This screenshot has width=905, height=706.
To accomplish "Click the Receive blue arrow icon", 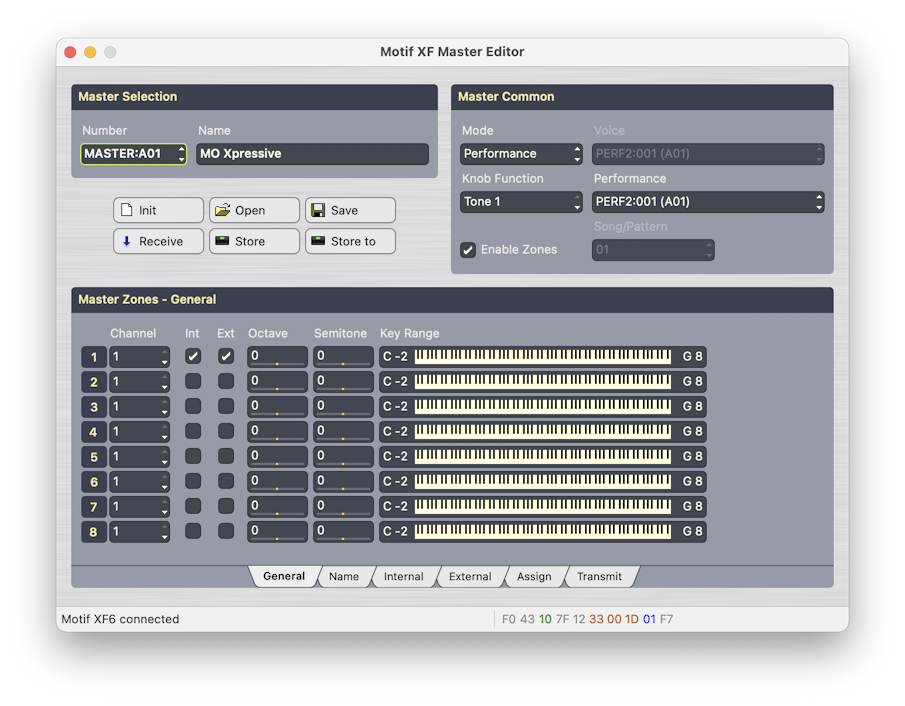I will click(126, 241).
